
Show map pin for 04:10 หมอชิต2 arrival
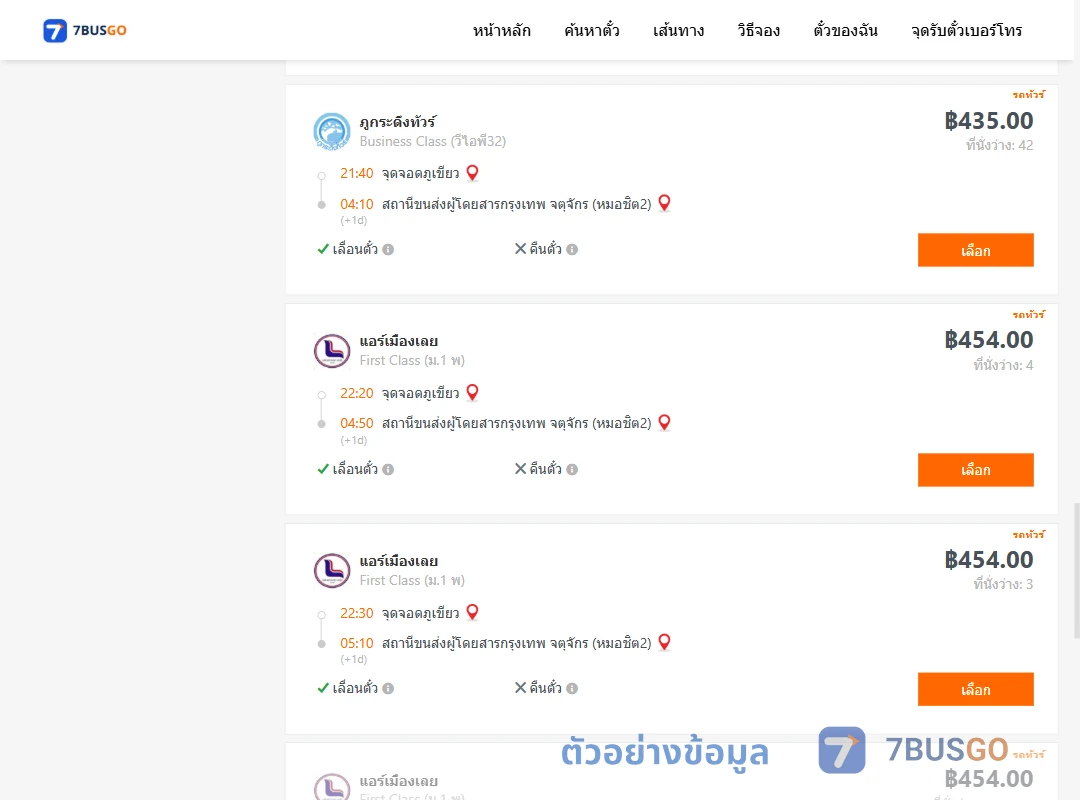664,203
